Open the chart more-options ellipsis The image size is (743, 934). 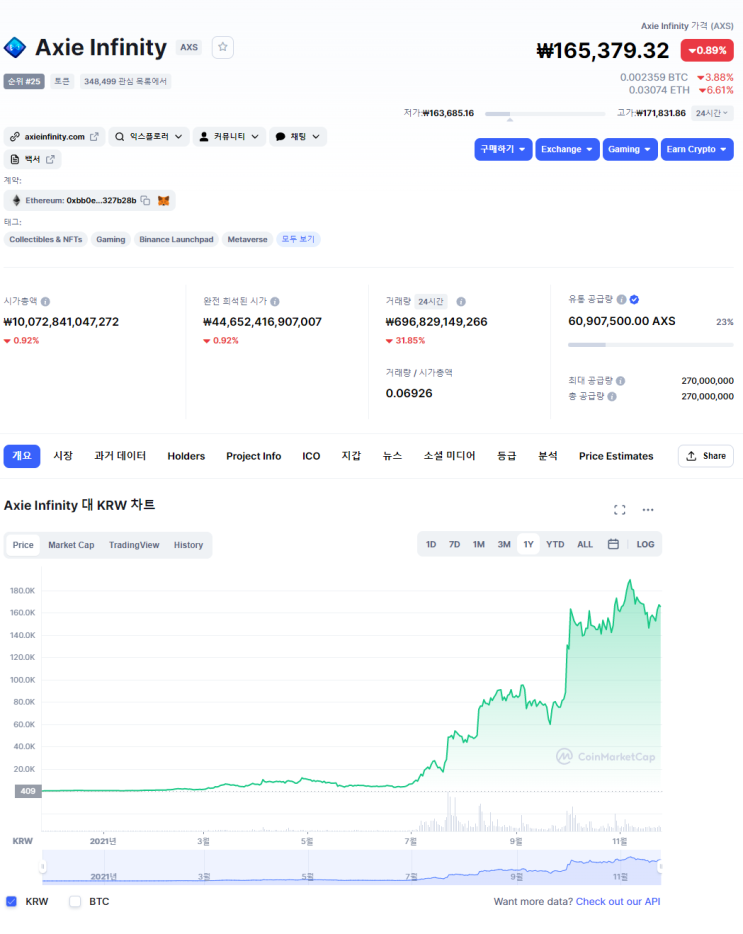(x=648, y=510)
